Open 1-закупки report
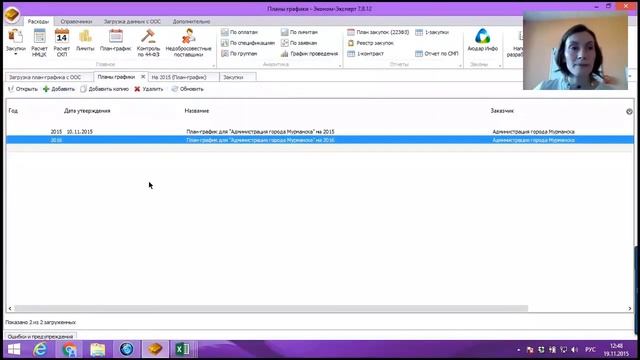 [432, 32]
